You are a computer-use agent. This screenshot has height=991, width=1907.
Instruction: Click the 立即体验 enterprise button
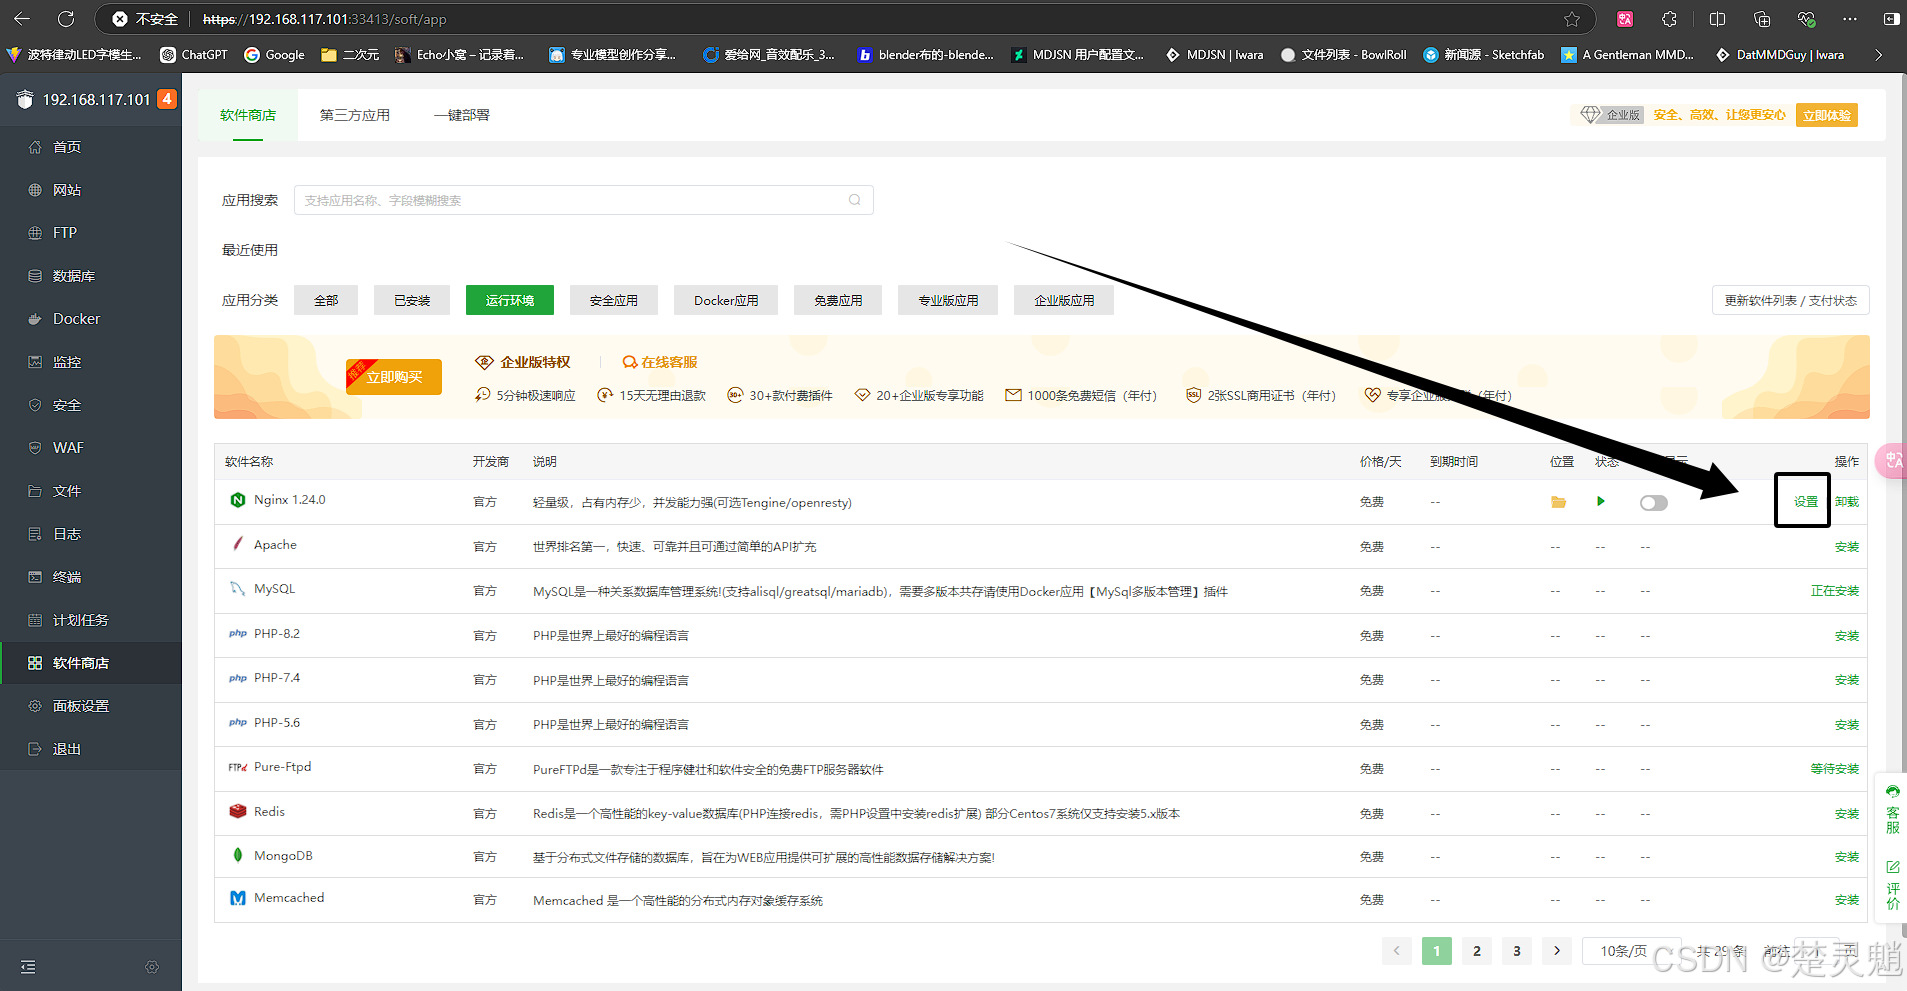[x=1827, y=115]
